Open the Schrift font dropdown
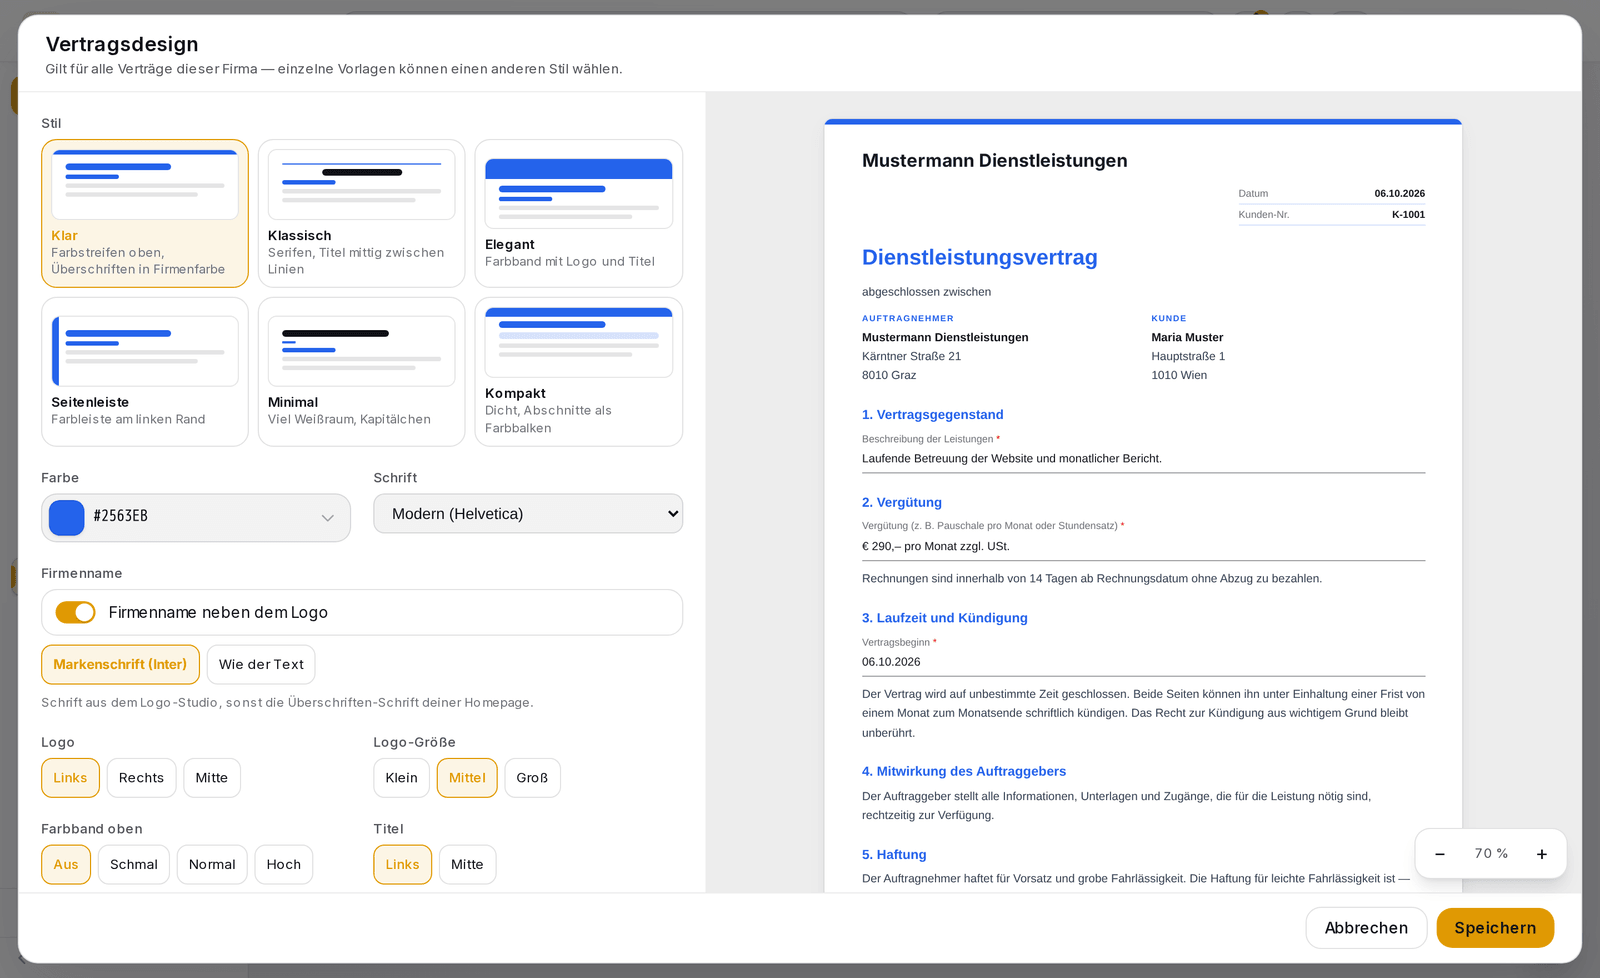 point(528,514)
